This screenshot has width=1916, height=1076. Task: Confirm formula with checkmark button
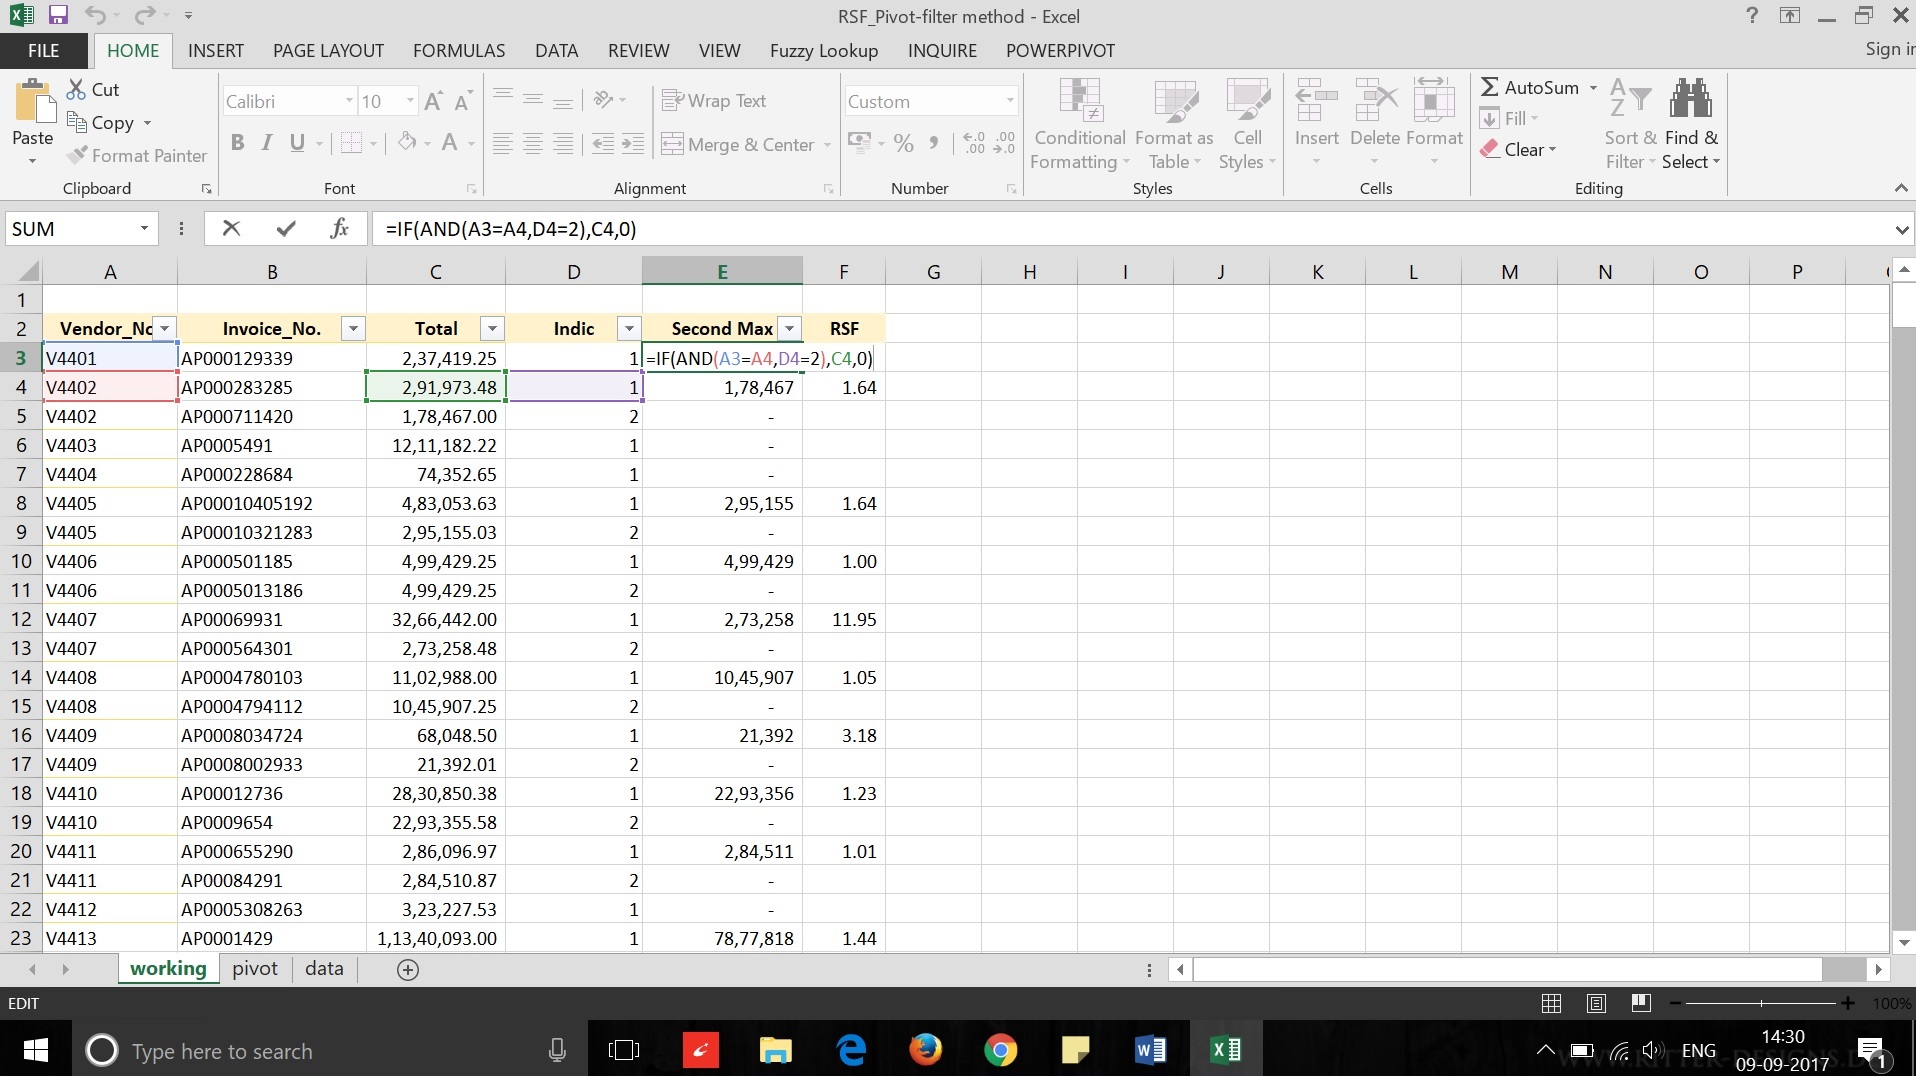click(286, 228)
